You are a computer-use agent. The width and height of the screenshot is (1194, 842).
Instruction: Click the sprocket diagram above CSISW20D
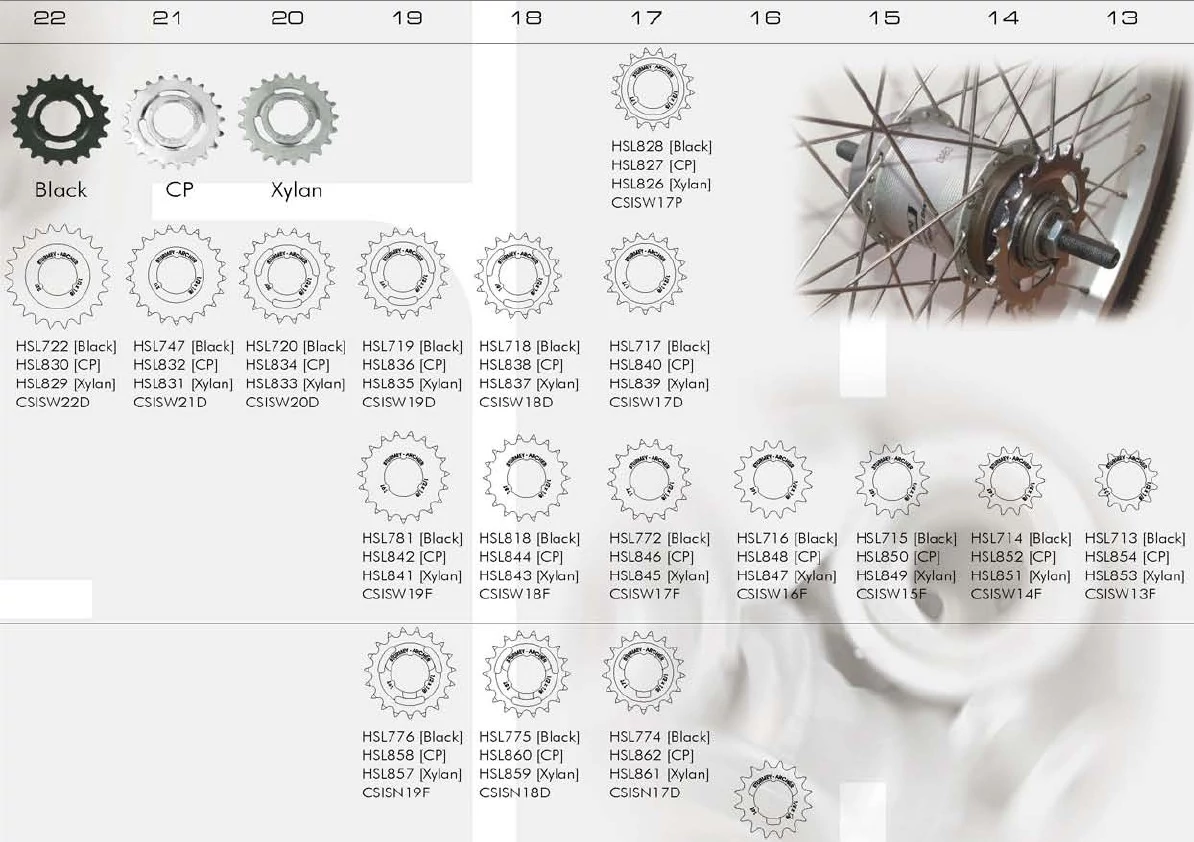pos(287,277)
